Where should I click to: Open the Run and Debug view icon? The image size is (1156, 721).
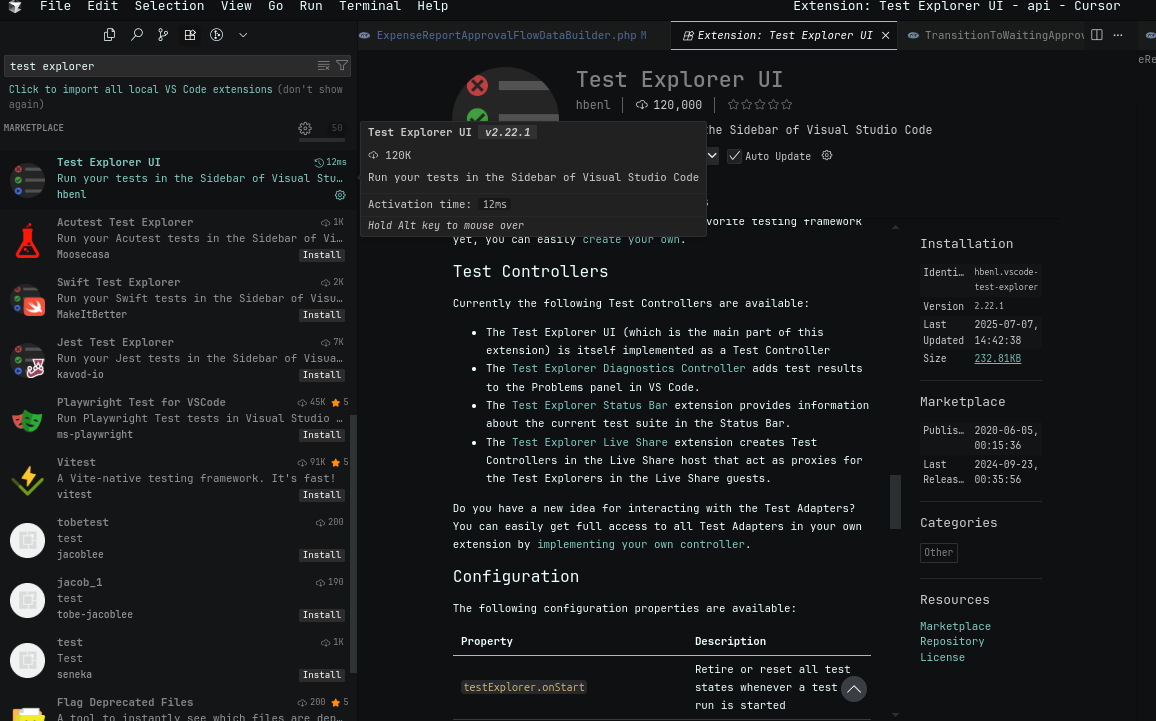click(x=216, y=35)
